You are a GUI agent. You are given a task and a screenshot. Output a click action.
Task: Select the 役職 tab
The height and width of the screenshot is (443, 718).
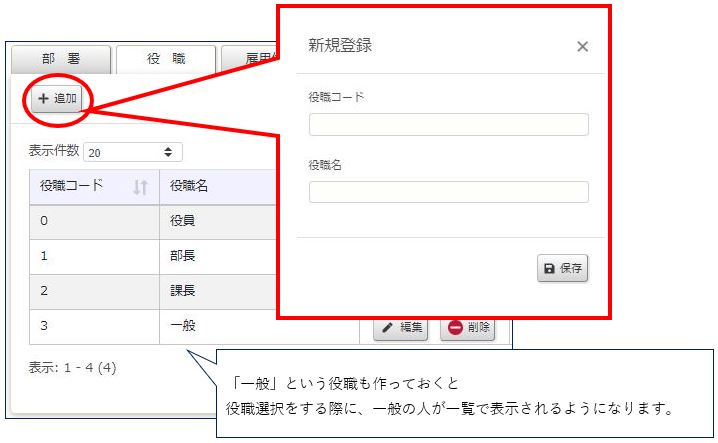(x=165, y=60)
